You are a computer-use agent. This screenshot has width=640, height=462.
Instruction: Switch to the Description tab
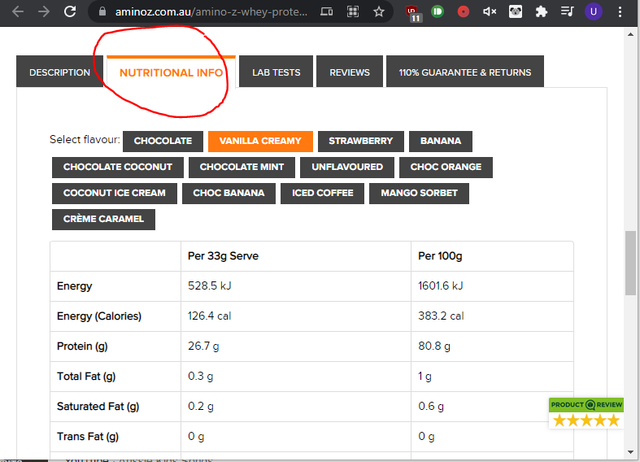60,72
